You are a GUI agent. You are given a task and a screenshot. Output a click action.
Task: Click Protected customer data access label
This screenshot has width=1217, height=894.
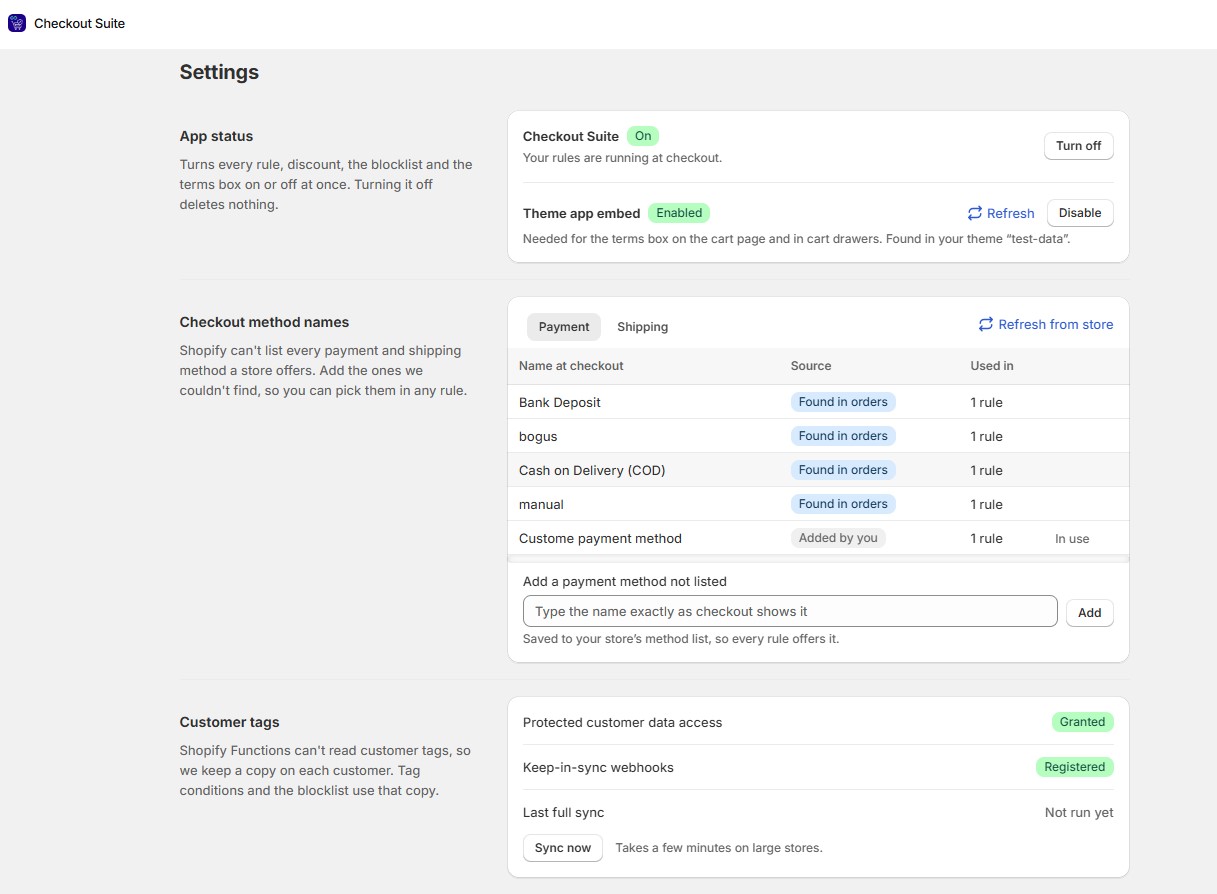[622, 722]
